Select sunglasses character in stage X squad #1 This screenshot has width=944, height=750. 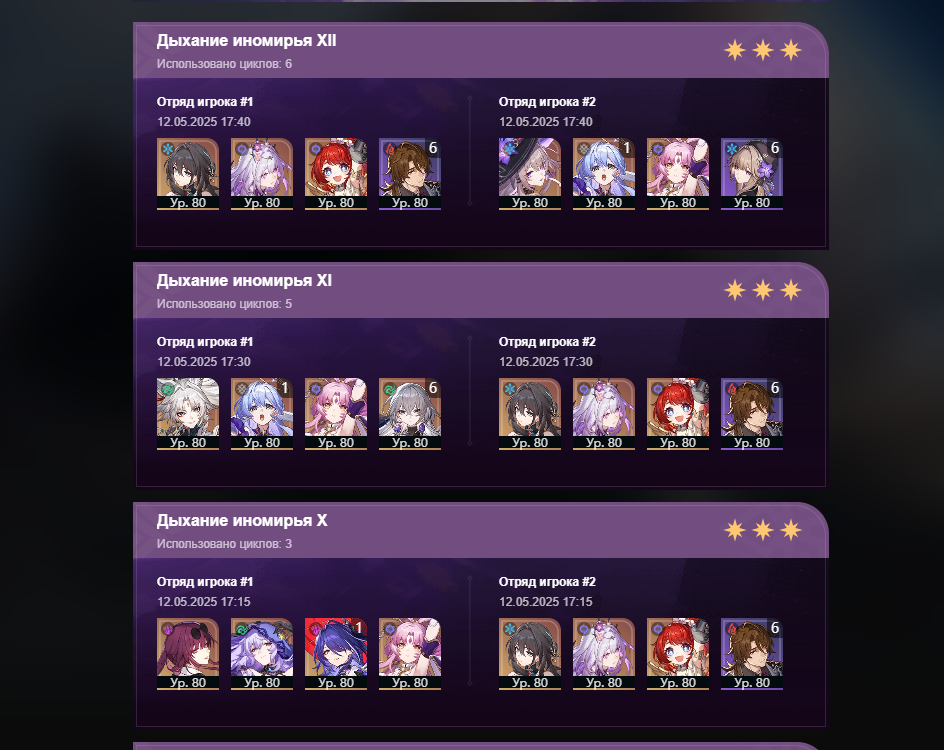pos(188,654)
